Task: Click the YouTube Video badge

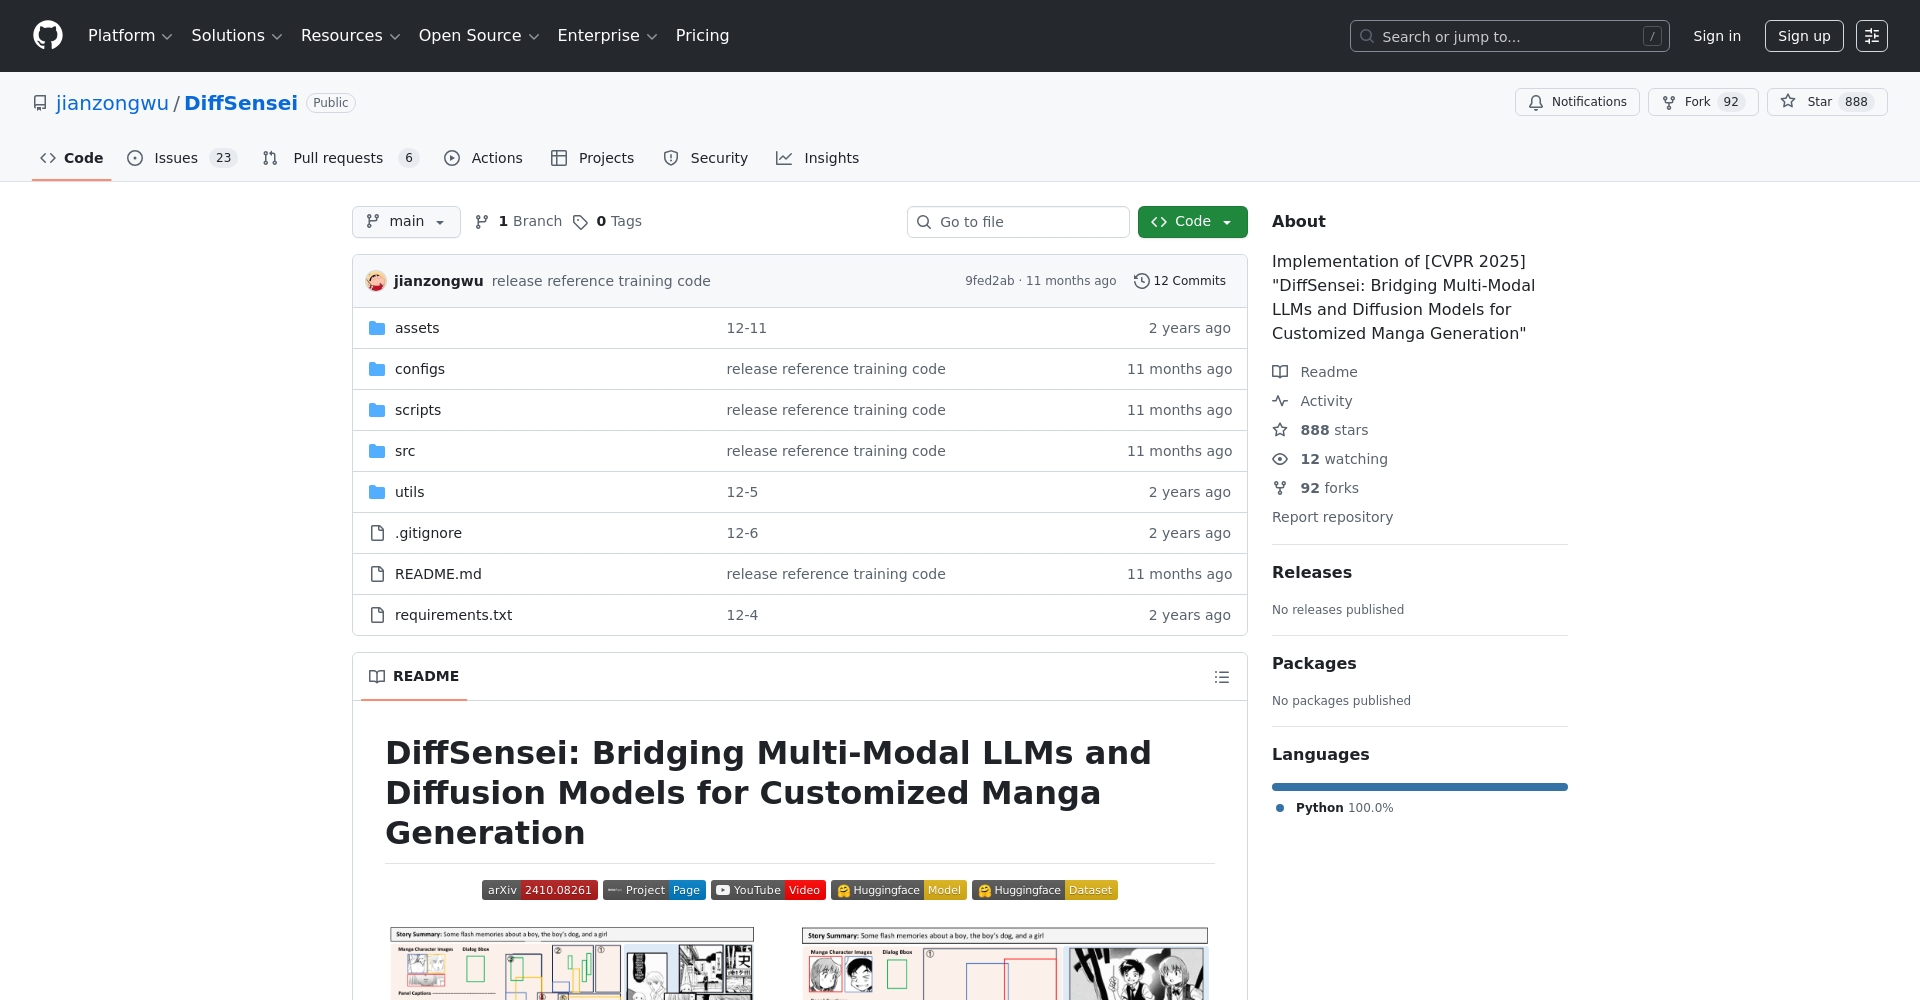Action: click(768, 890)
